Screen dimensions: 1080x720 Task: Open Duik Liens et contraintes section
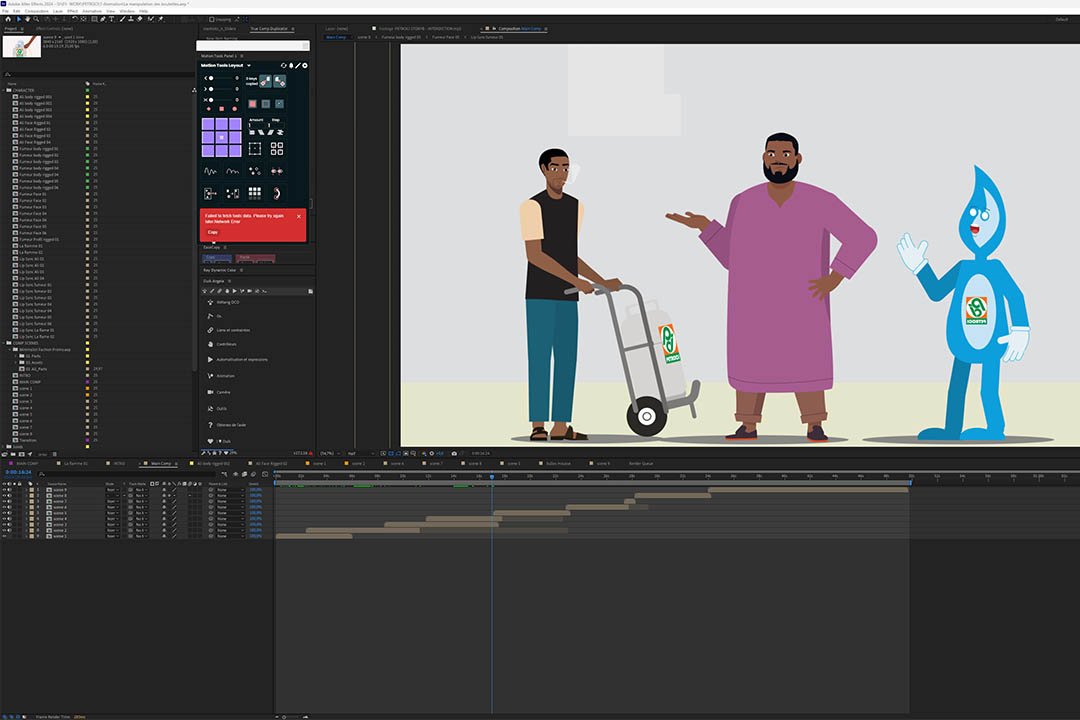[x=233, y=330]
